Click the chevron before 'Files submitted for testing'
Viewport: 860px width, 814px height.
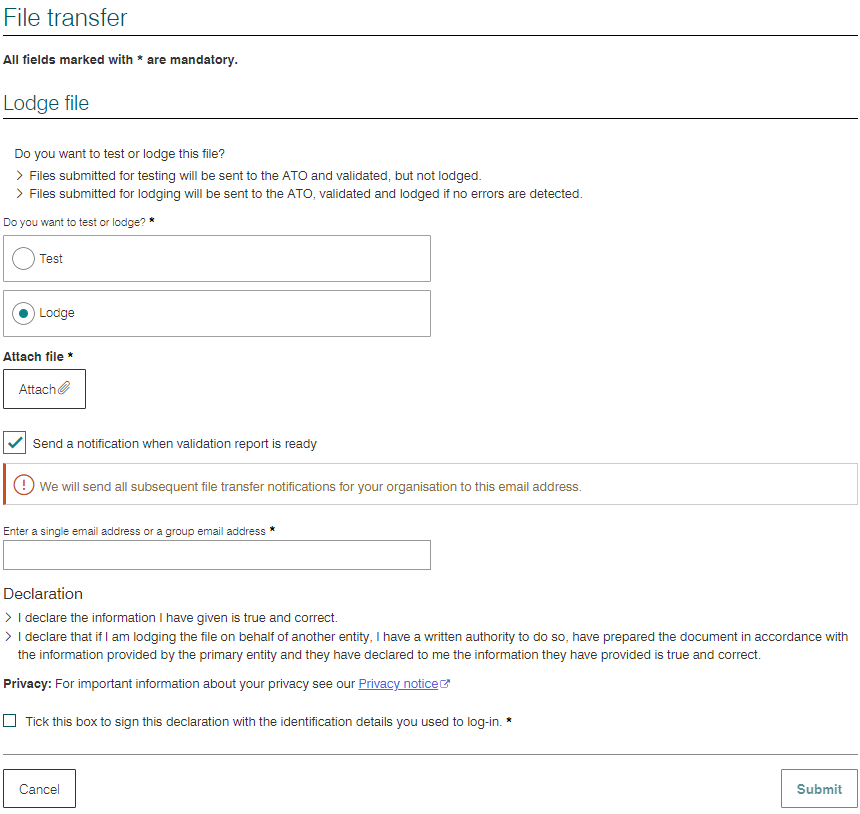(x=18, y=175)
